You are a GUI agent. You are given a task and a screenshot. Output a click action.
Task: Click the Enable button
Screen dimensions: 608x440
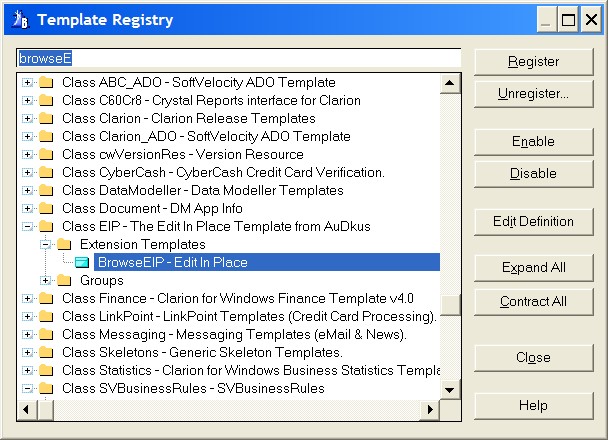[x=534, y=141]
